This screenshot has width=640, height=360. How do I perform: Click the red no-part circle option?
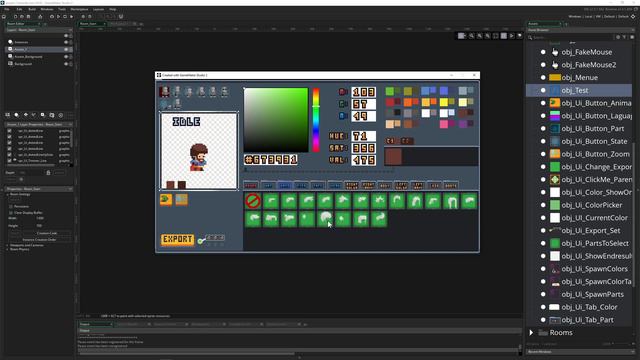coord(253,201)
